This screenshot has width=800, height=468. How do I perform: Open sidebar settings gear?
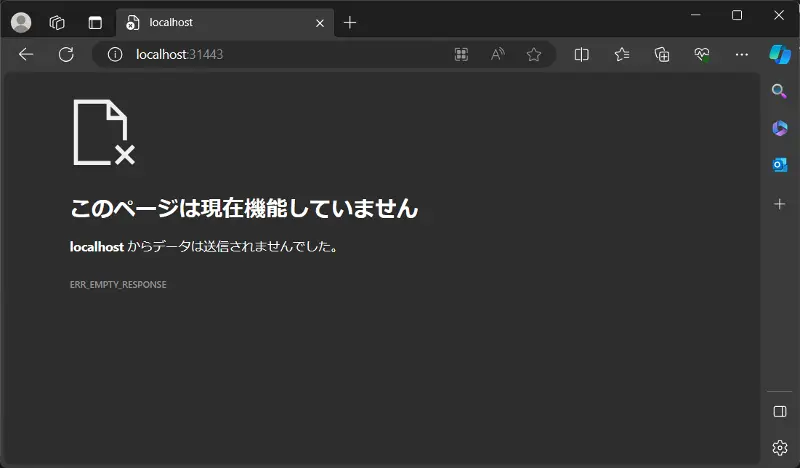click(780, 448)
